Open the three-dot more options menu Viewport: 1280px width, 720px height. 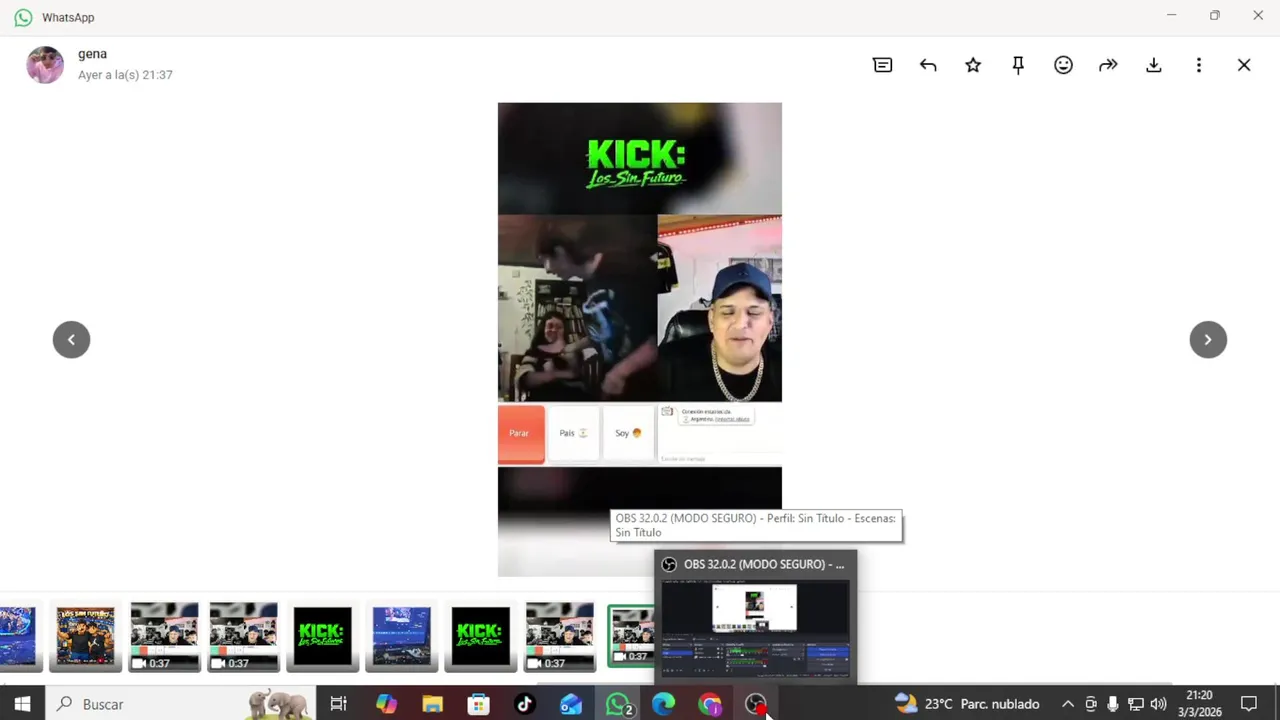coord(1198,65)
